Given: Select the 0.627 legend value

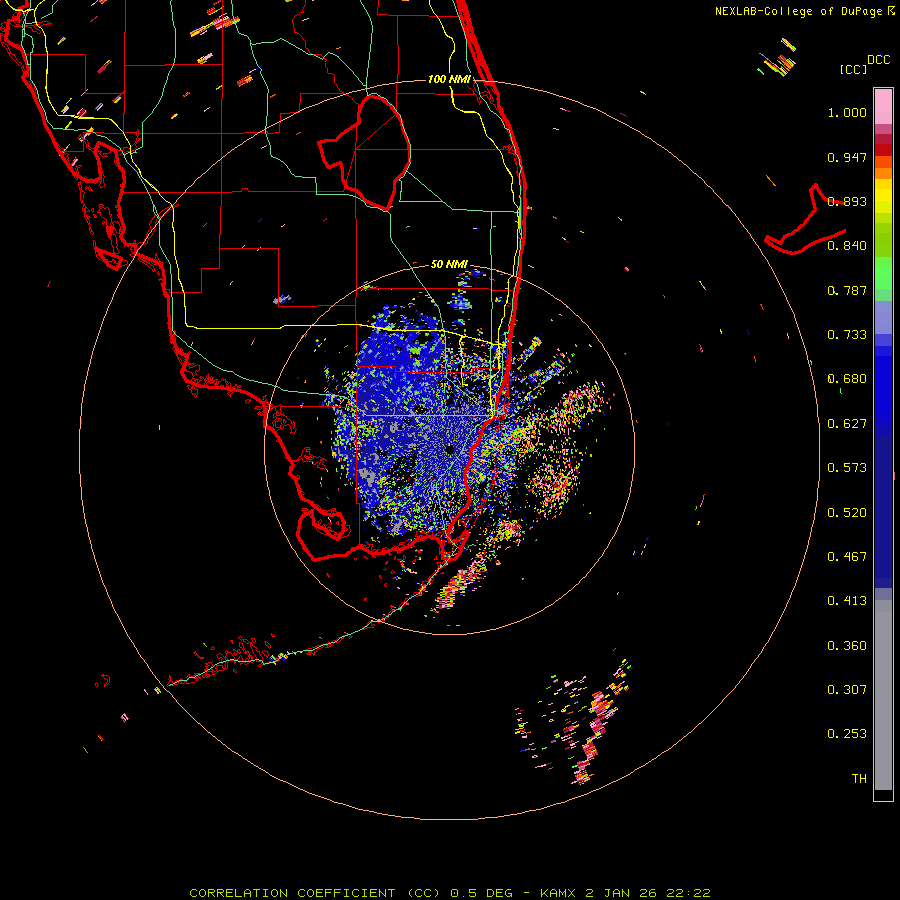Looking at the screenshot, I should 847,424.
